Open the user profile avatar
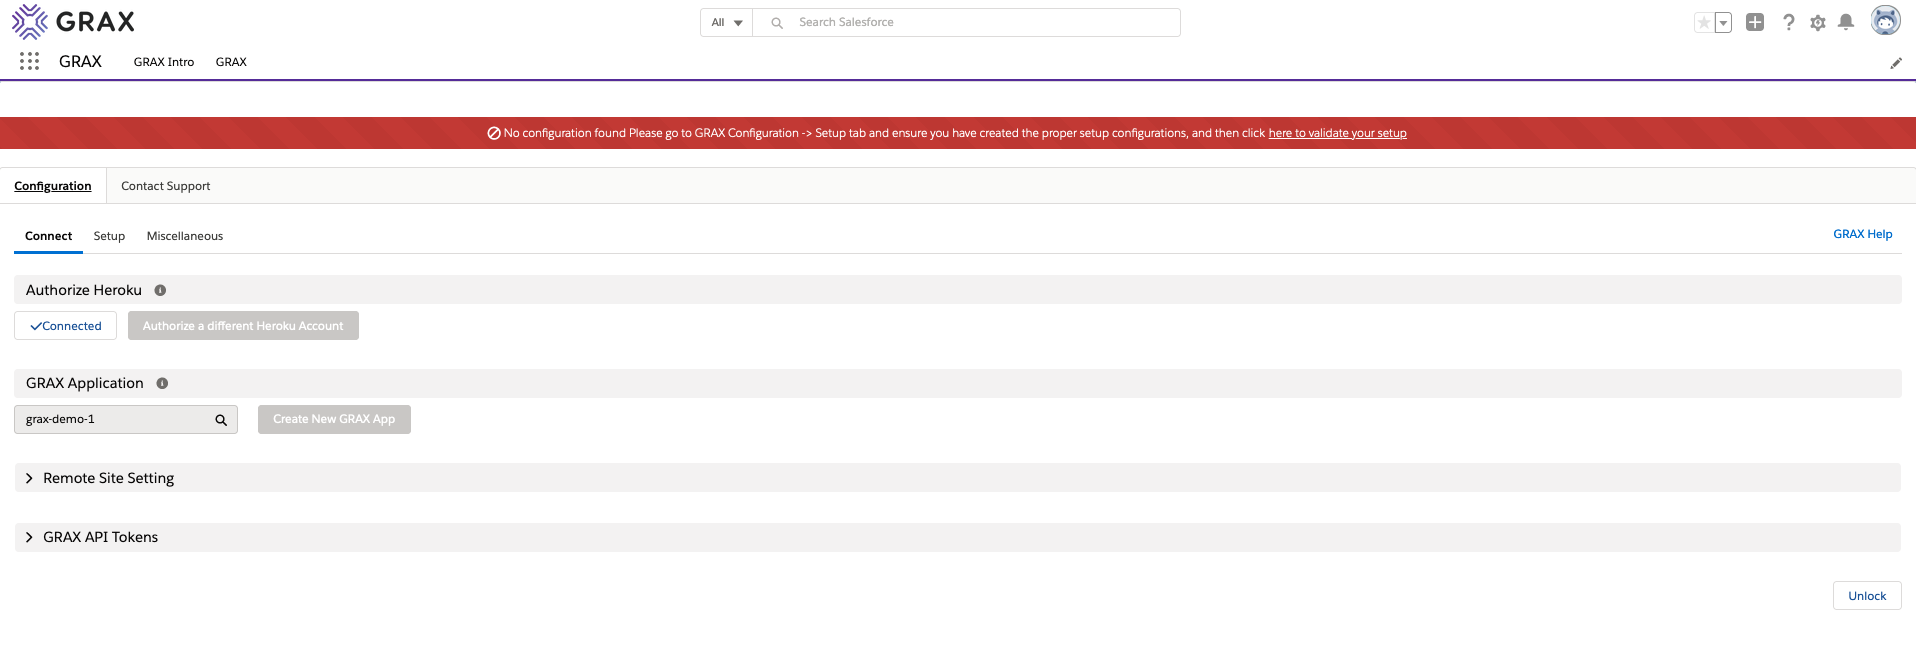Screen dimensions: 1916x649 (1886, 21)
